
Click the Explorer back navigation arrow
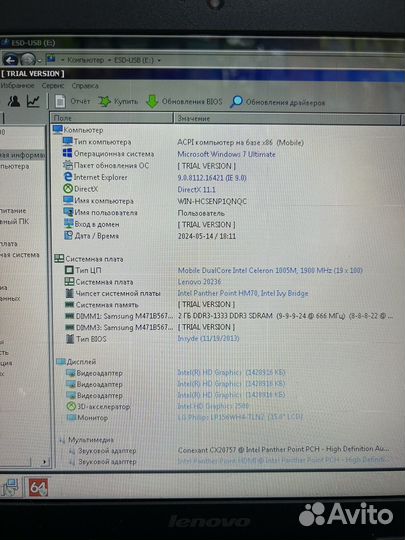point(10,60)
